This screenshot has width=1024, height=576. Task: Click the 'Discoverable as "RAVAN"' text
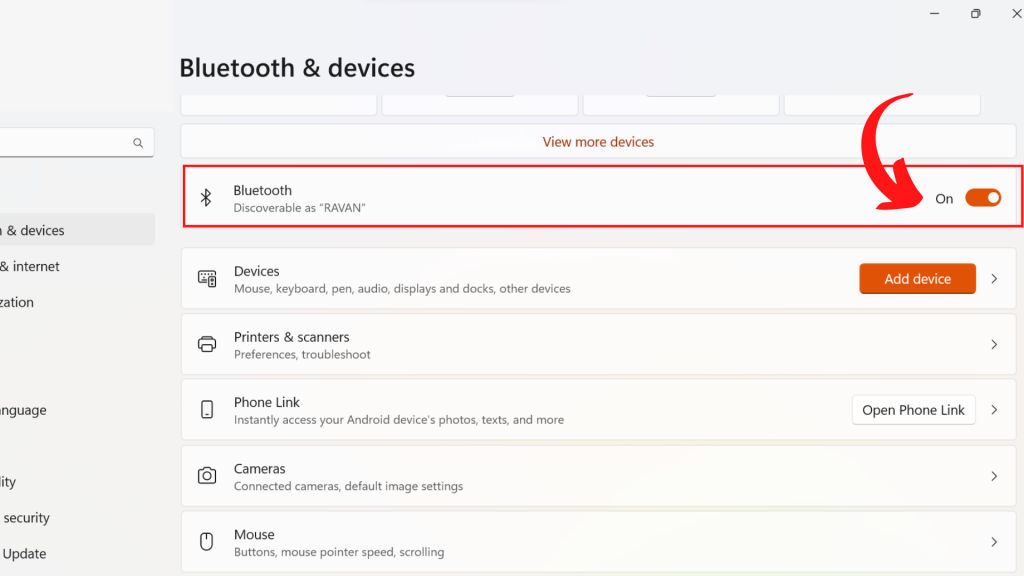[x=299, y=208]
